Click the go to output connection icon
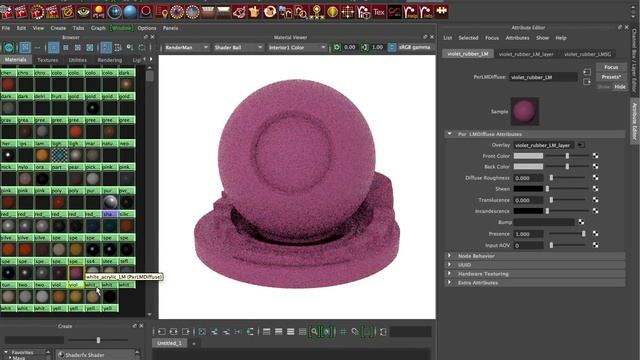 click(587, 82)
